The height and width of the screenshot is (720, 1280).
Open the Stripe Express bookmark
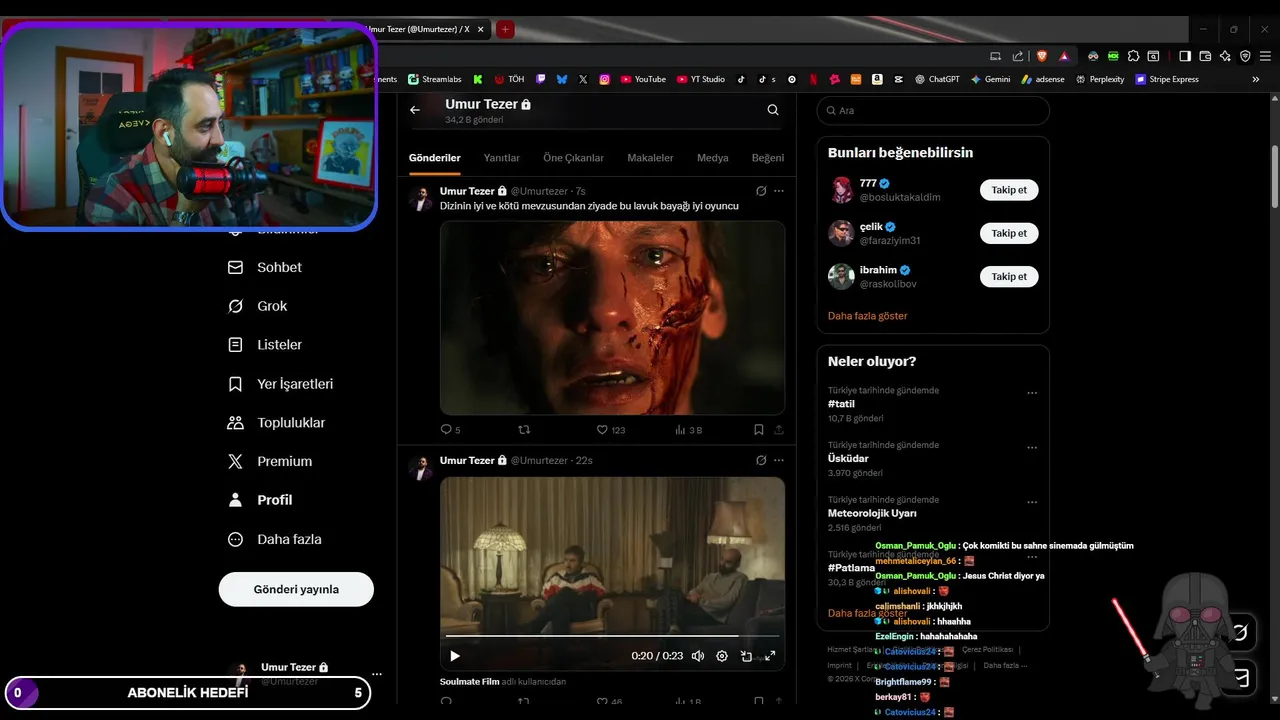tap(1167, 79)
